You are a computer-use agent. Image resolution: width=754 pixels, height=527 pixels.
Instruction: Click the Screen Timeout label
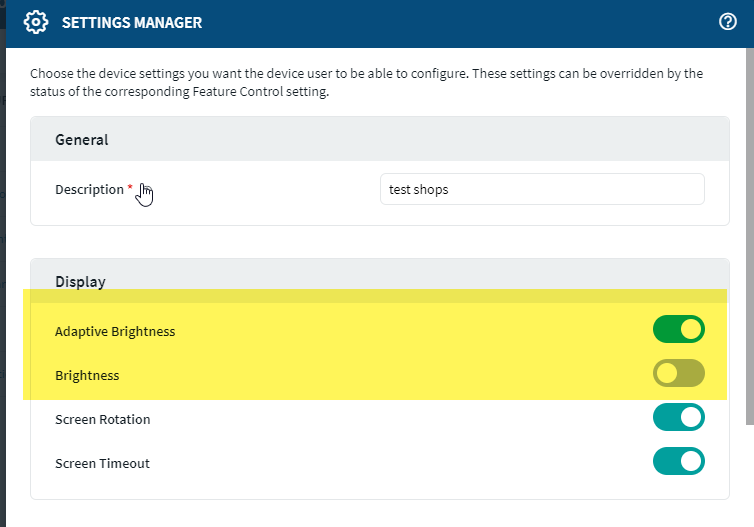[102, 463]
